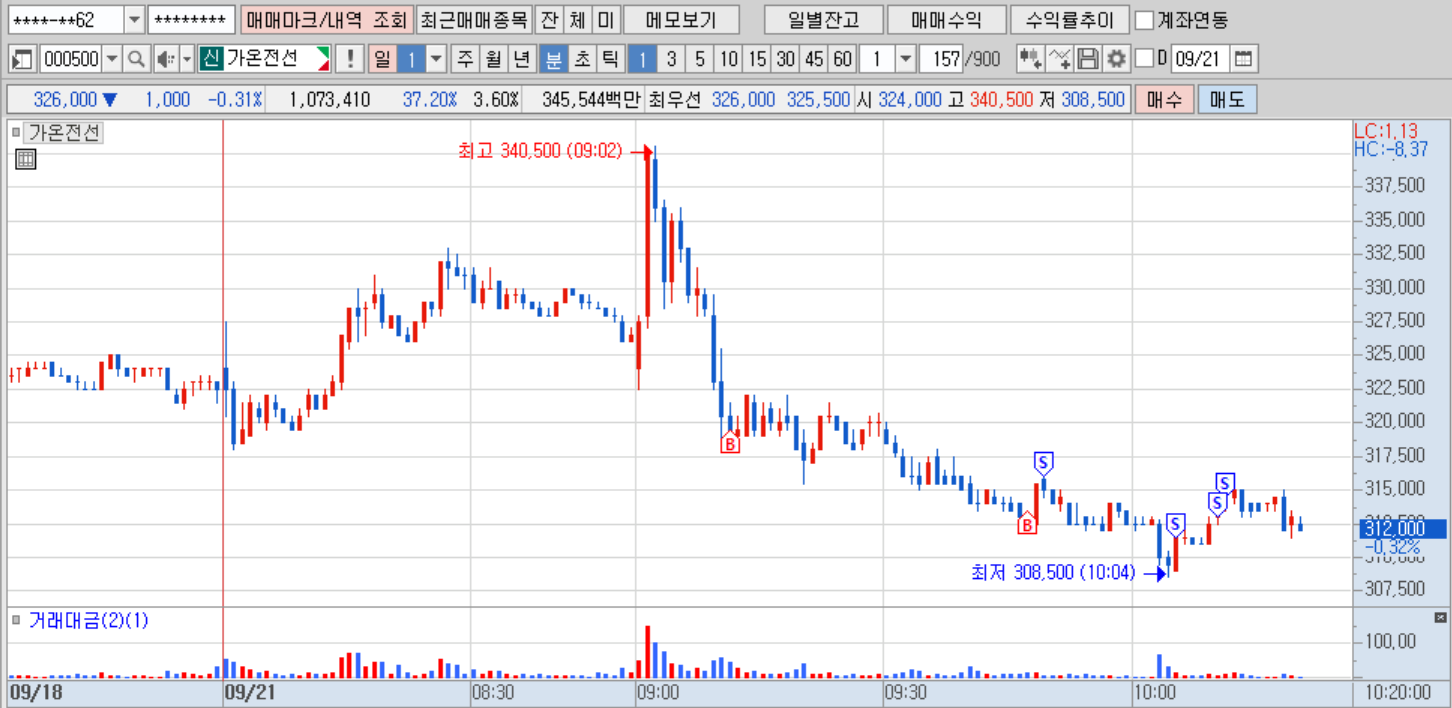The image size is (1452, 708).
Task: Click the 가온전선 stock name field
Action: [x=275, y=59]
